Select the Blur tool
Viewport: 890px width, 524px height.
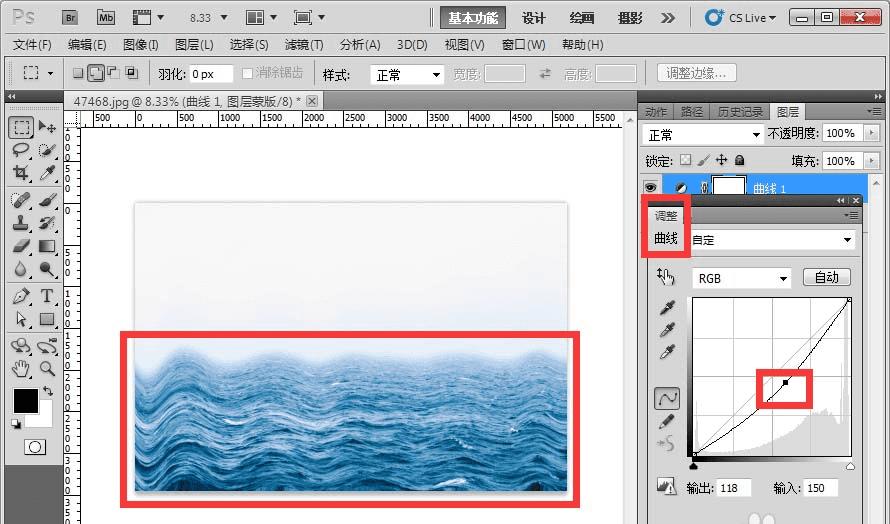(21, 269)
